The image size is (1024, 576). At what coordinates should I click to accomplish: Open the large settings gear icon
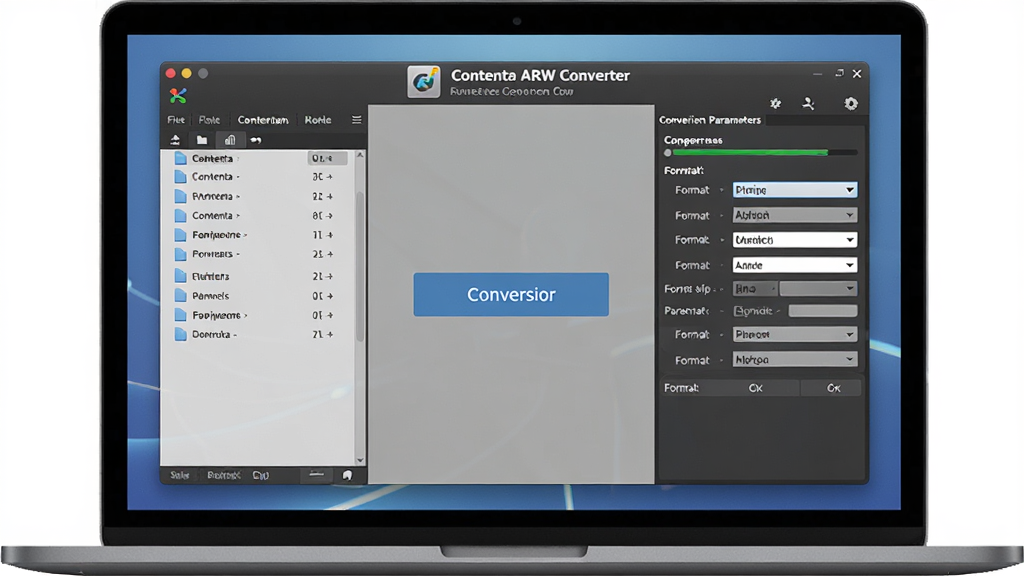coord(850,103)
